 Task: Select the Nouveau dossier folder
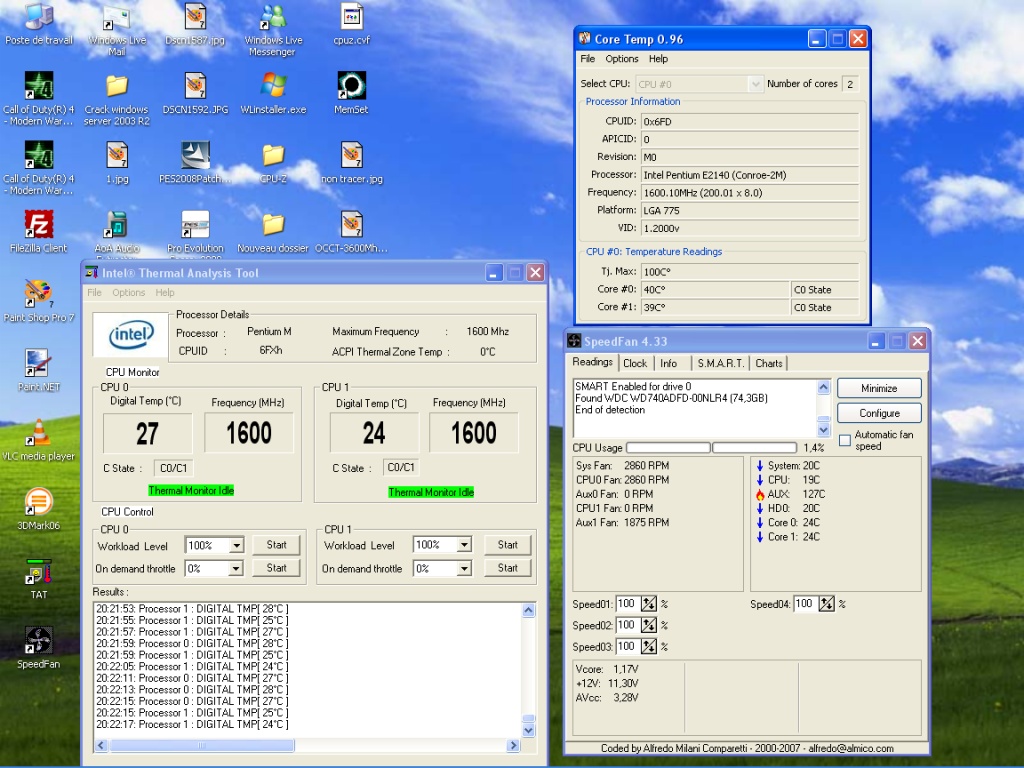click(273, 232)
